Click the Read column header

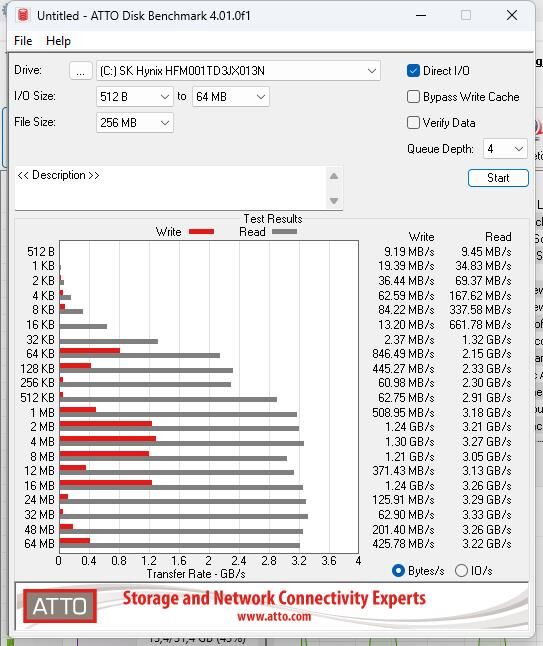(x=498, y=237)
